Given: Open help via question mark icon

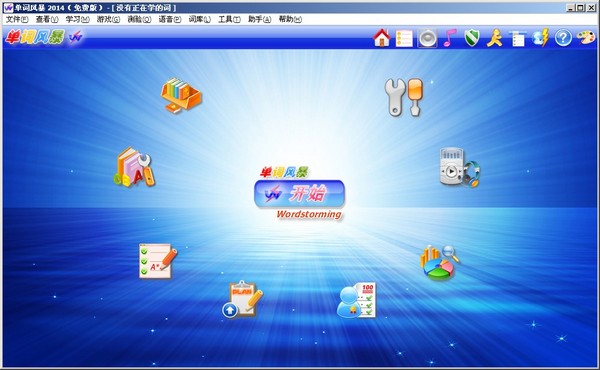Looking at the screenshot, I should coord(563,38).
